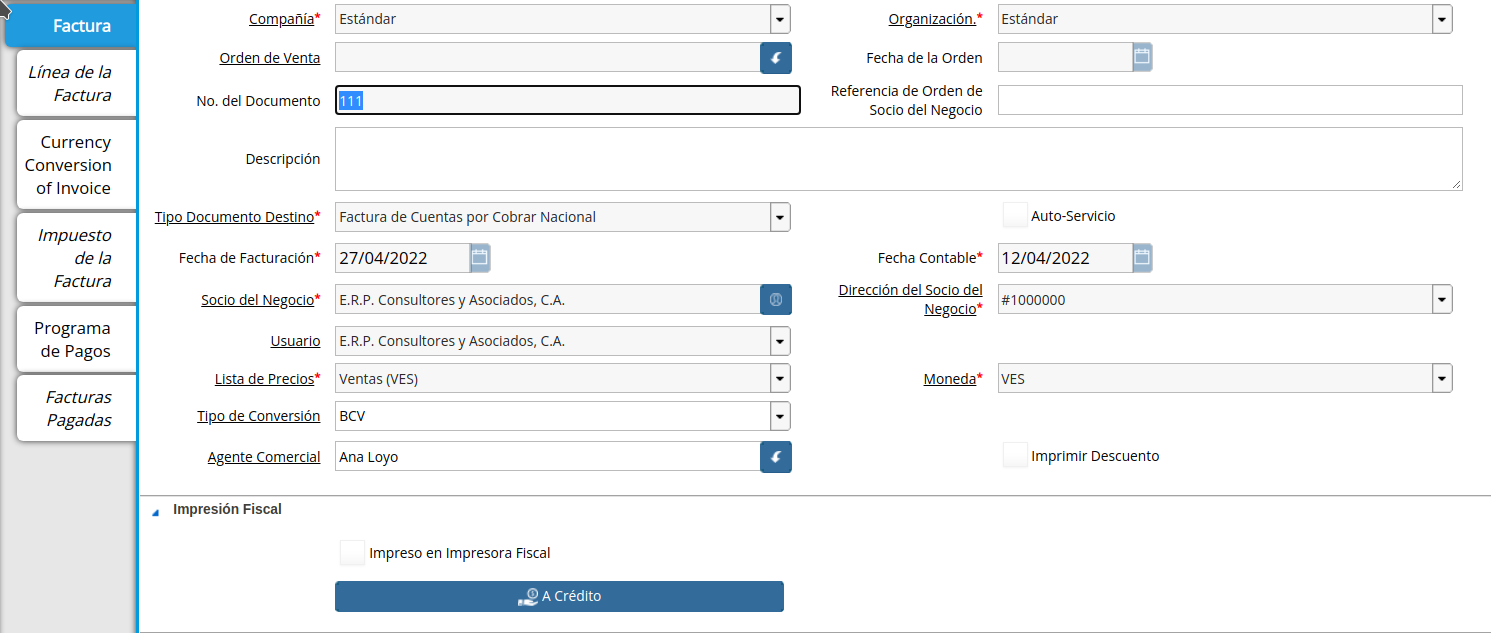The image size is (1507, 633).
Task: Open the Tipo Documento Destino dropdown
Action: point(780,217)
